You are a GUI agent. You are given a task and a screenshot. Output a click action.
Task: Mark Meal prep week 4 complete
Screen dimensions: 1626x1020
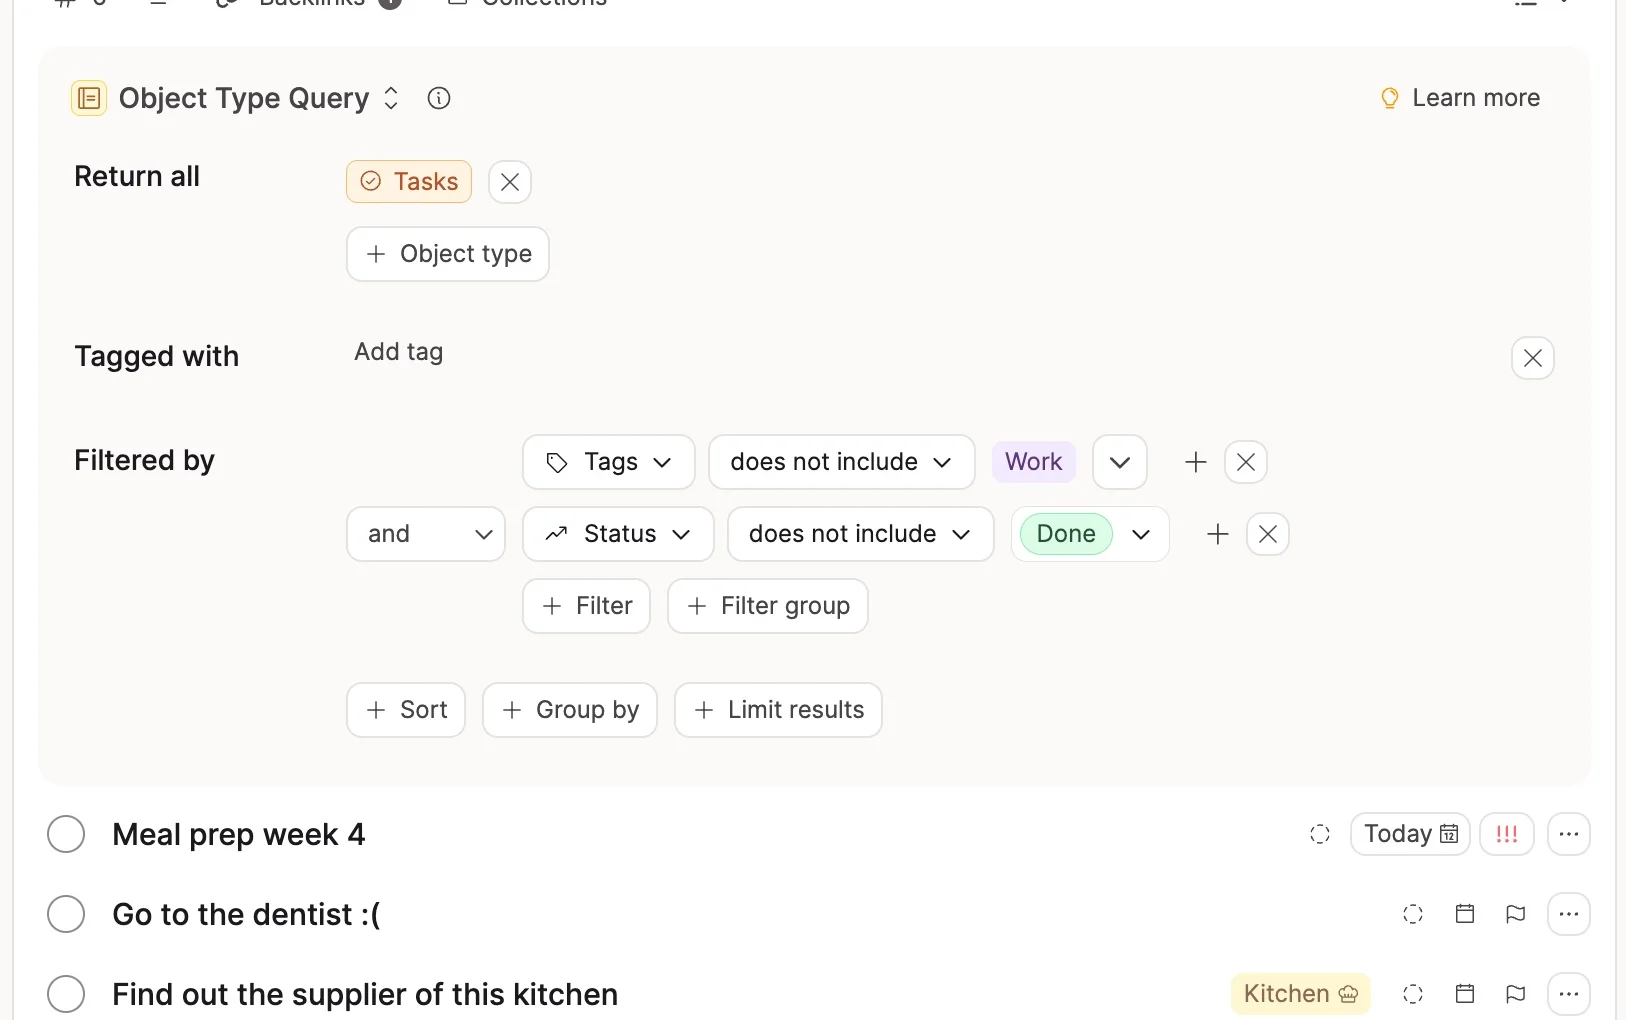click(x=66, y=834)
